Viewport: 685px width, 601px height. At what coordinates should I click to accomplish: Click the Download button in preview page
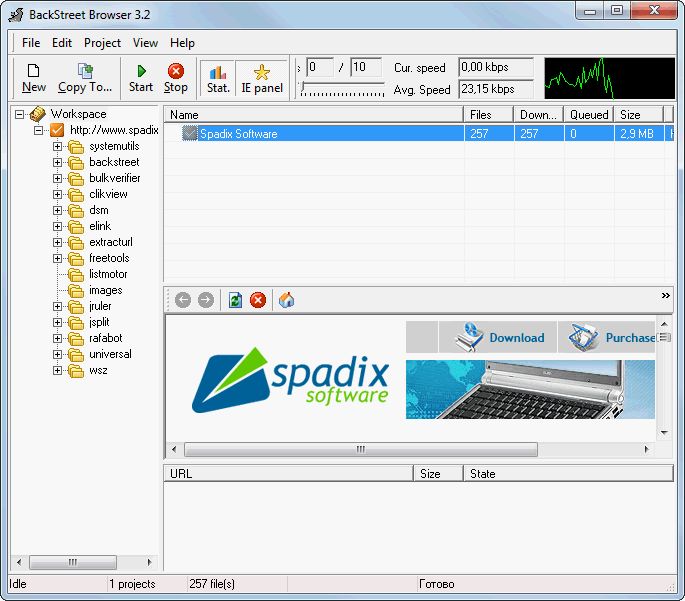click(x=498, y=337)
